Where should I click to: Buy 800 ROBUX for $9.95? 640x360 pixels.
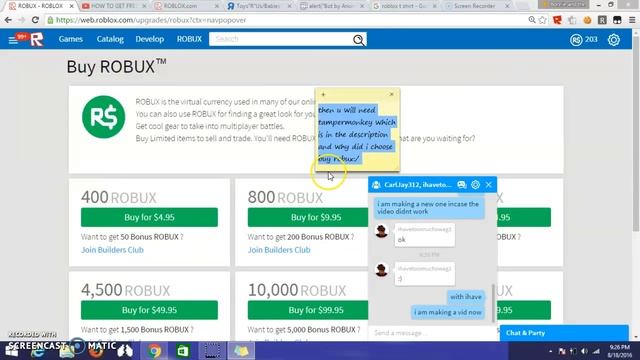click(308, 217)
